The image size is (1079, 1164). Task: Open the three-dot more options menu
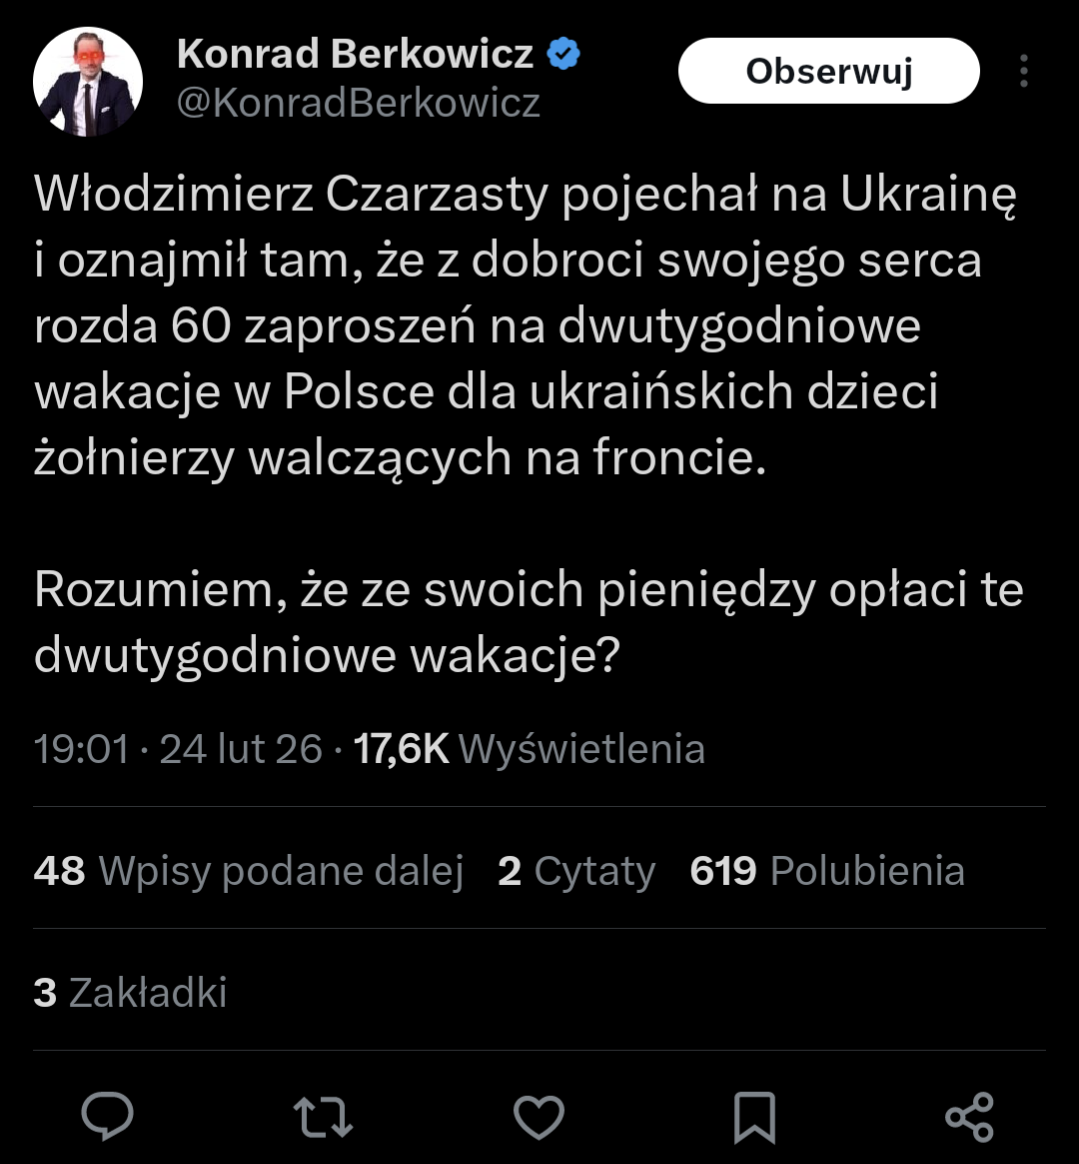pyautogui.click(x=1023, y=71)
